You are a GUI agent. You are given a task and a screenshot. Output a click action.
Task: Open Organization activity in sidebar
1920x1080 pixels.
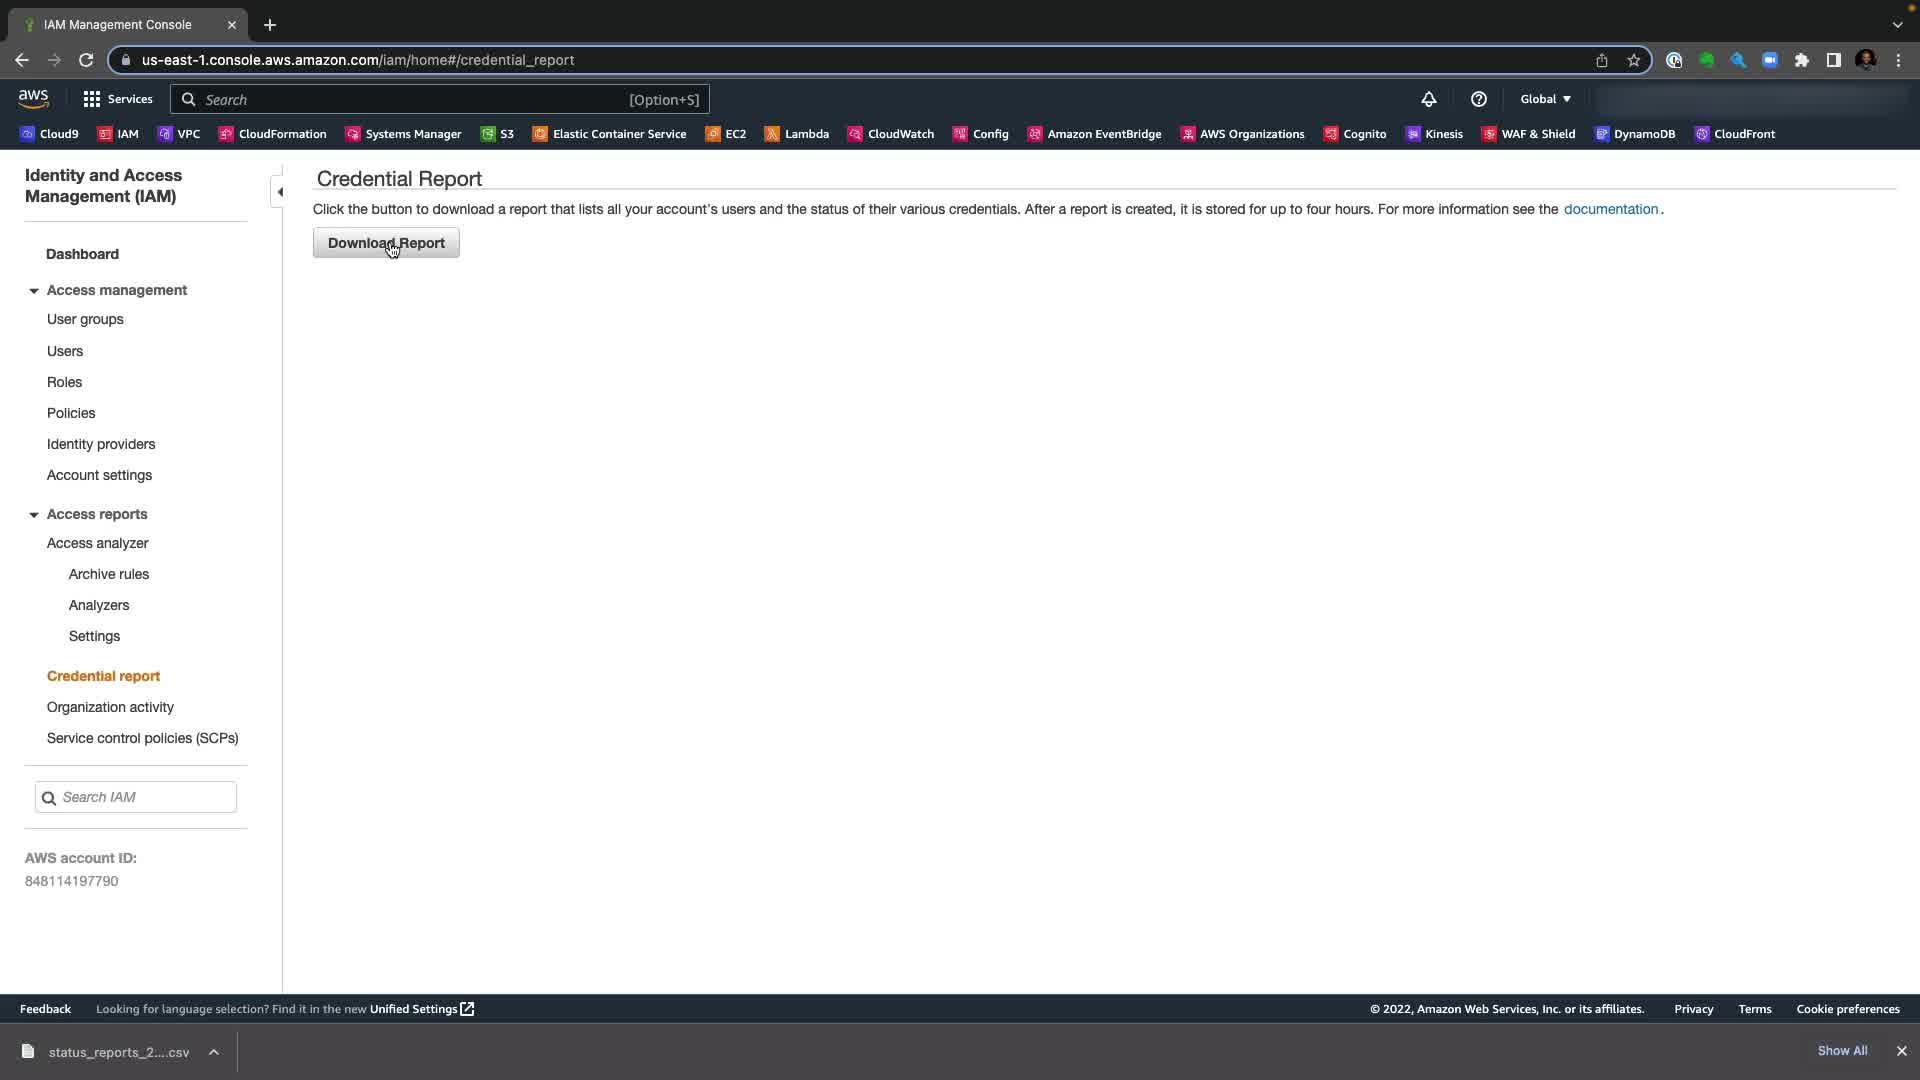tap(110, 707)
